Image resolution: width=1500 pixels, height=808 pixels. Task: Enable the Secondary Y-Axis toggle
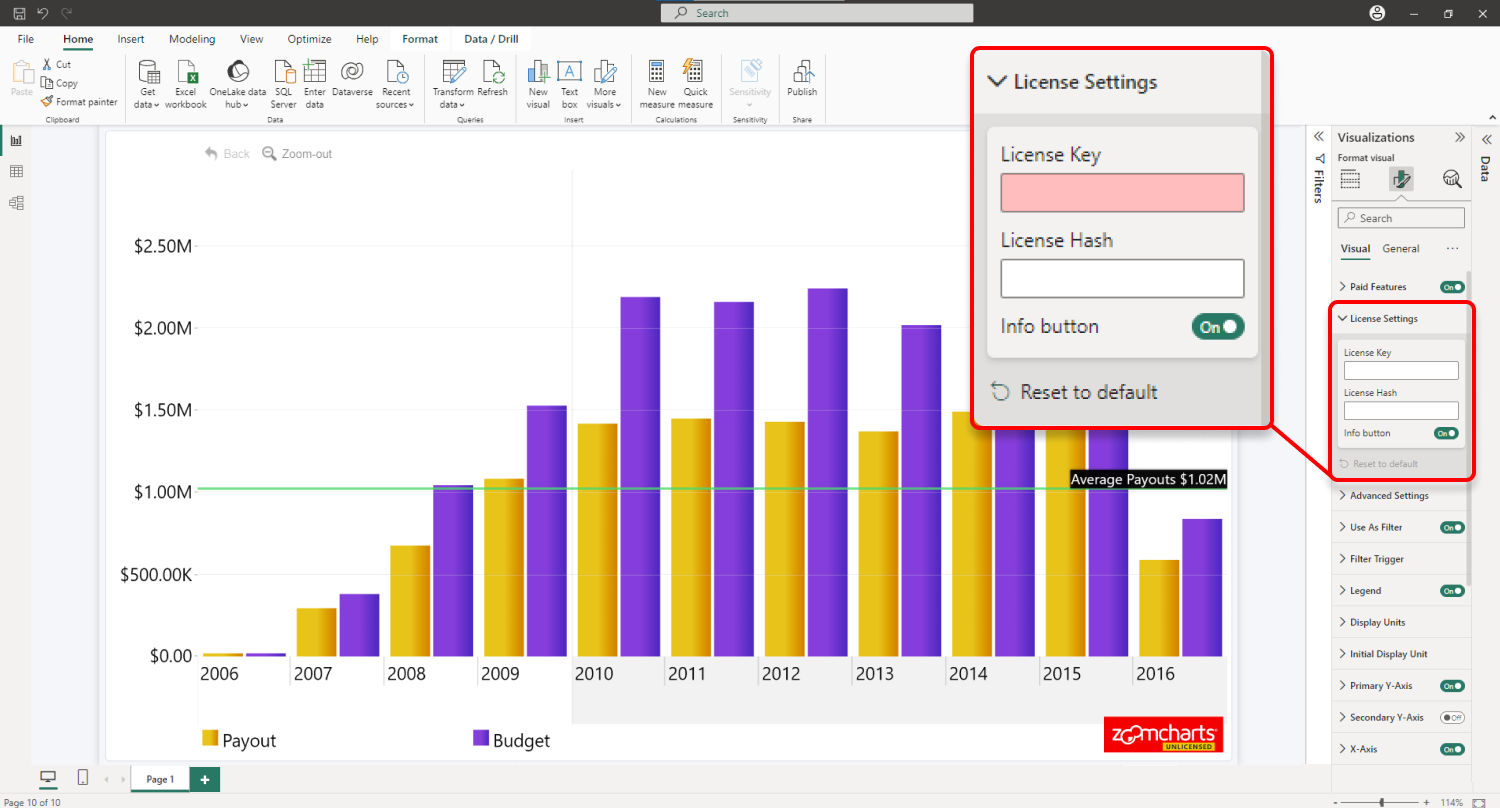click(x=1452, y=717)
